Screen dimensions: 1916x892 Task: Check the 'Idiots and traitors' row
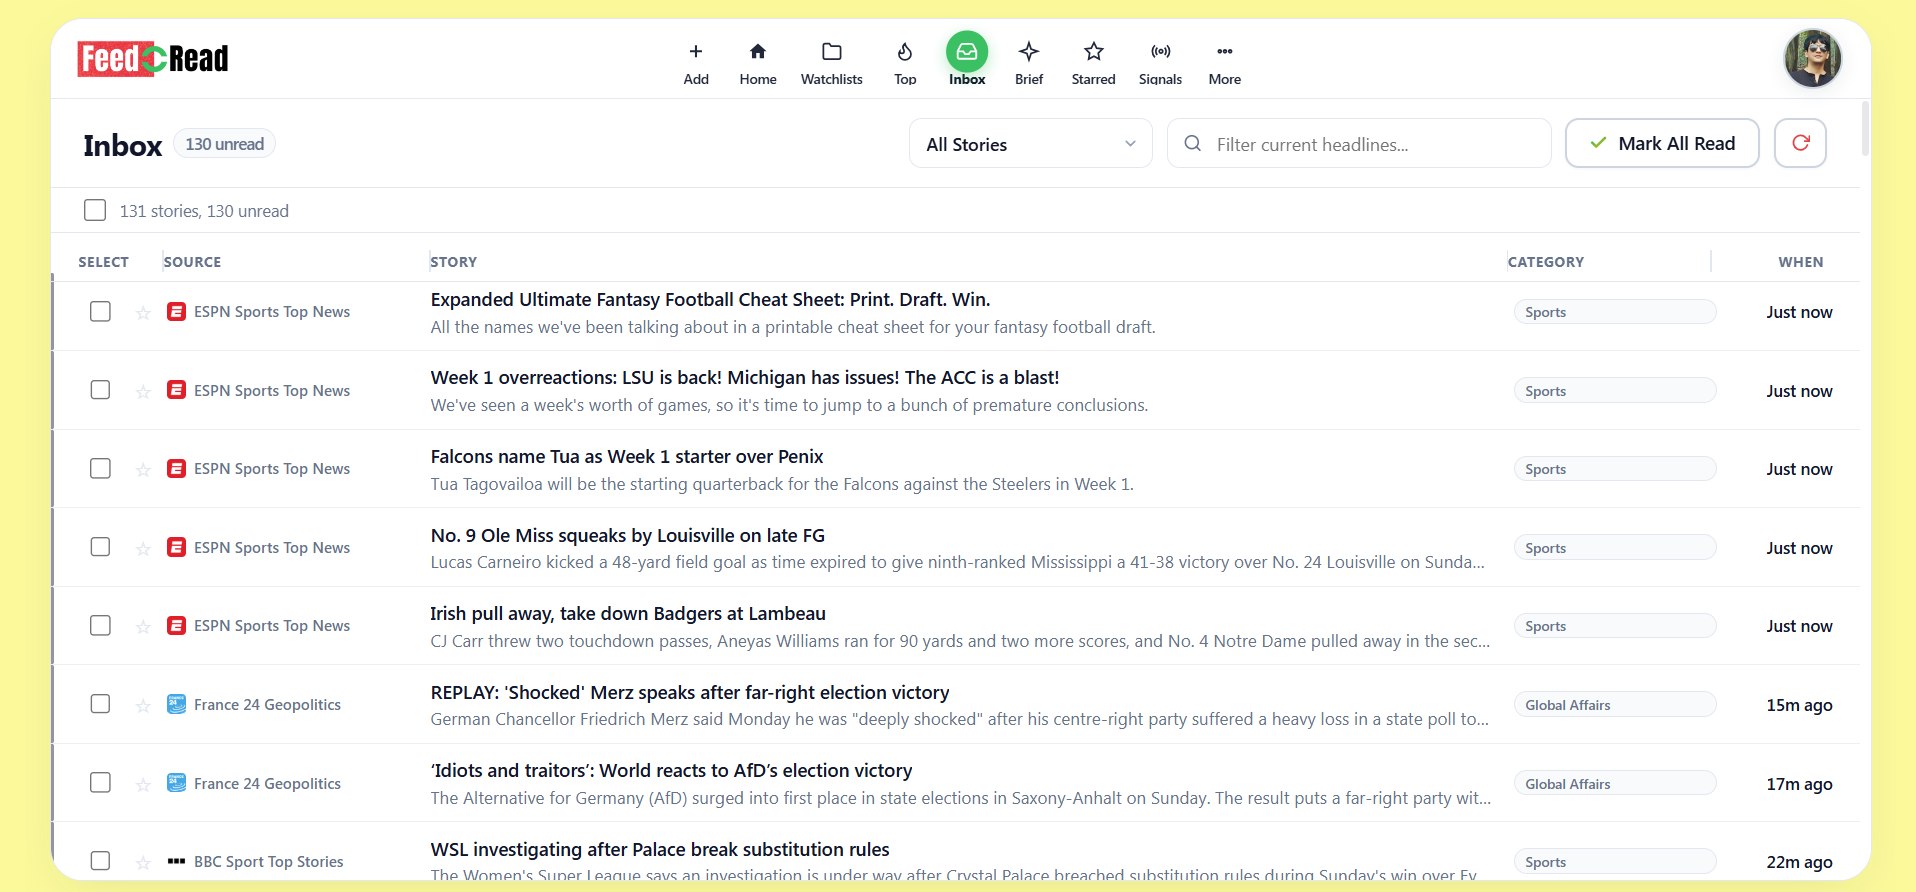pos(100,782)
